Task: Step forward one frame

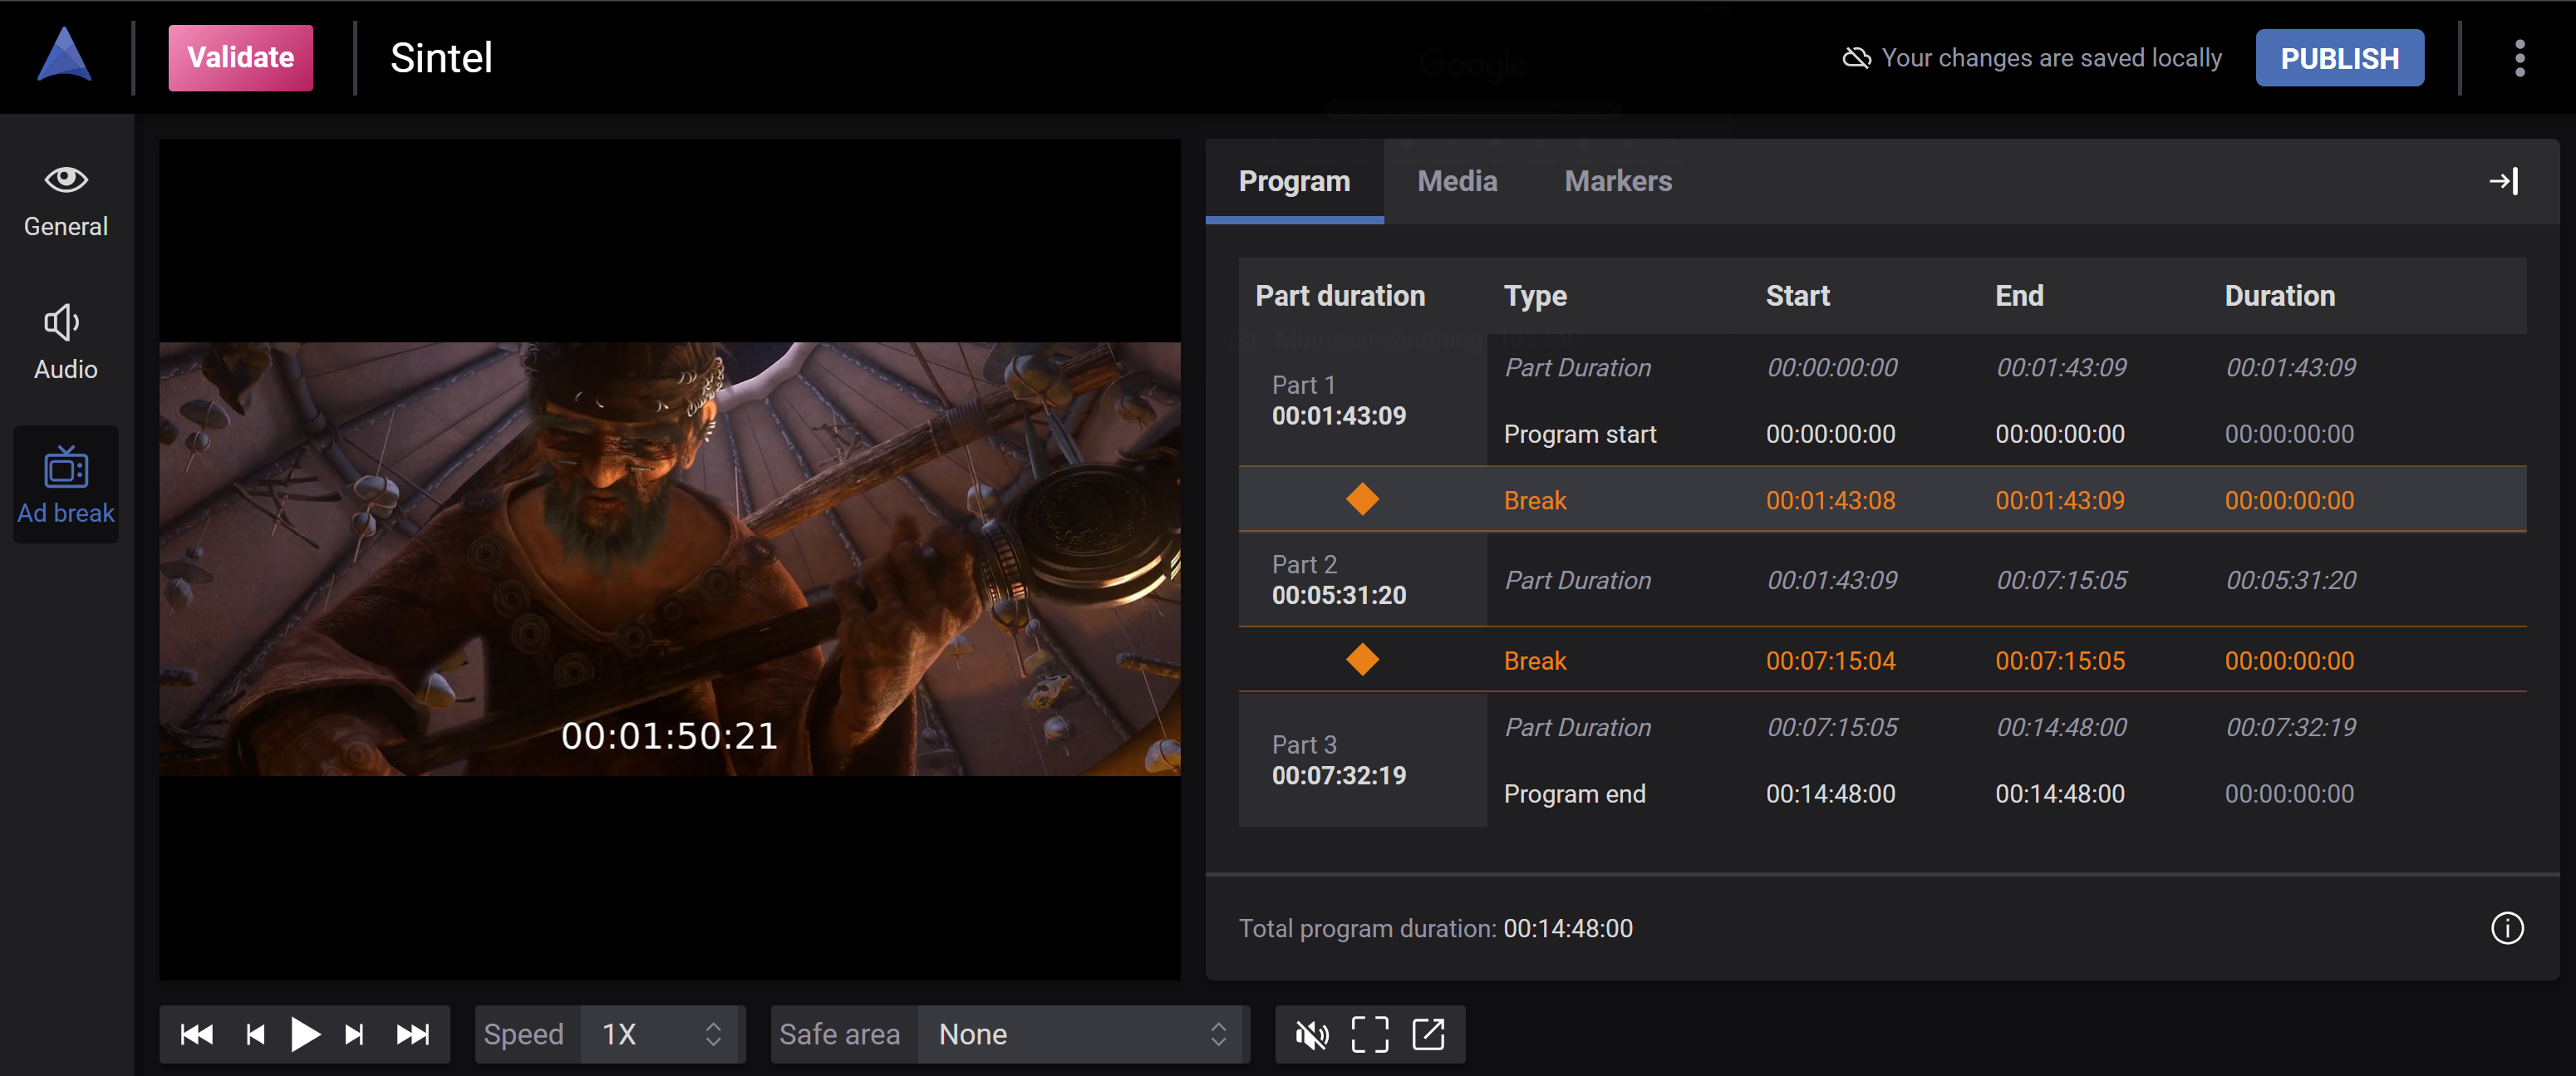Action: tap(354, 1034)
